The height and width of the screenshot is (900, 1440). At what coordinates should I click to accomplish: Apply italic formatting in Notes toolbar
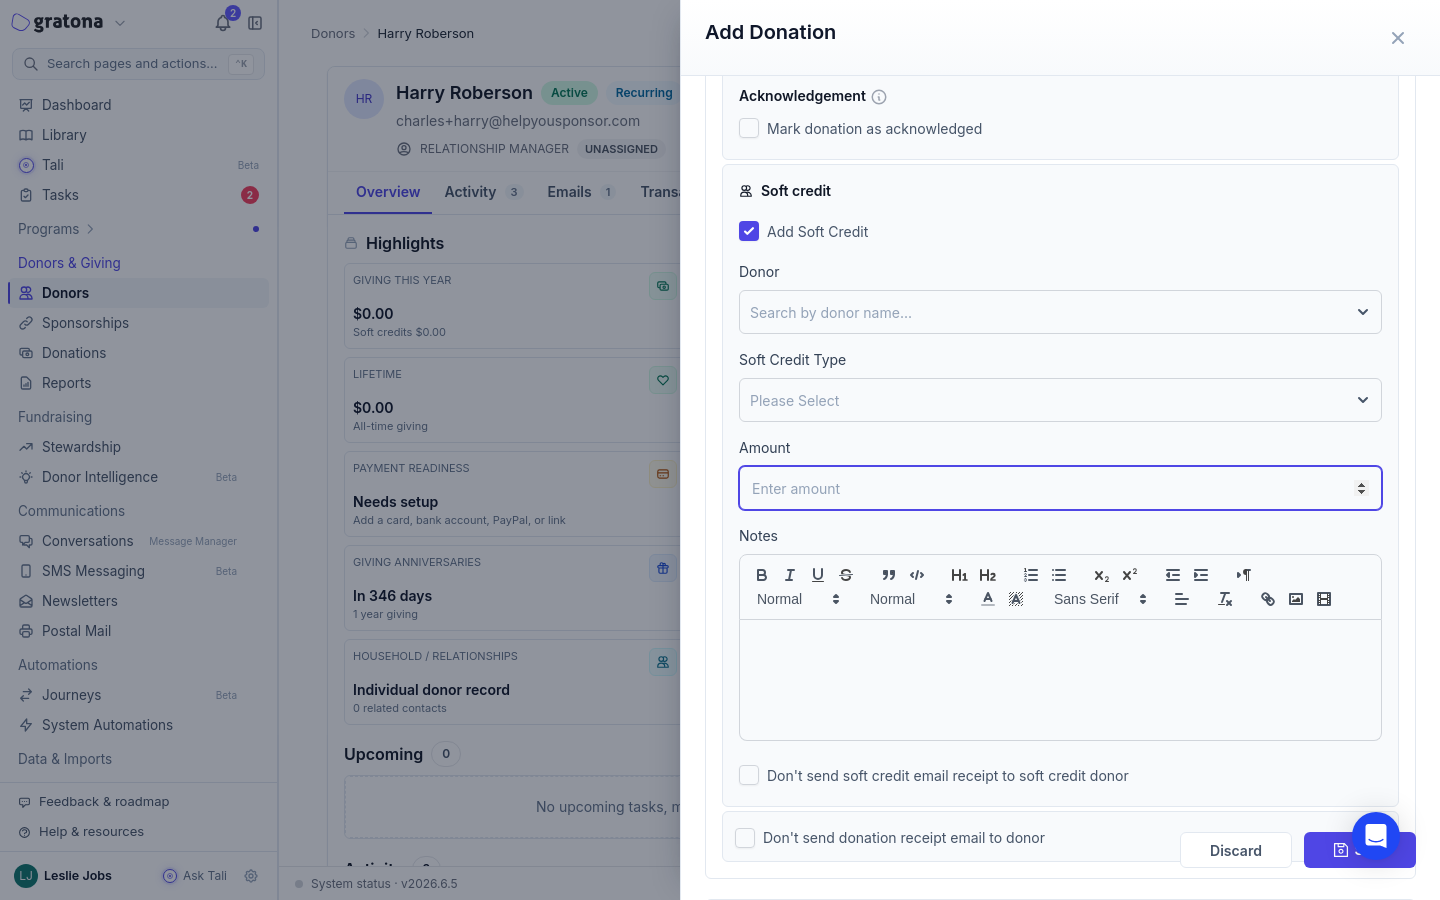[790, 575]
